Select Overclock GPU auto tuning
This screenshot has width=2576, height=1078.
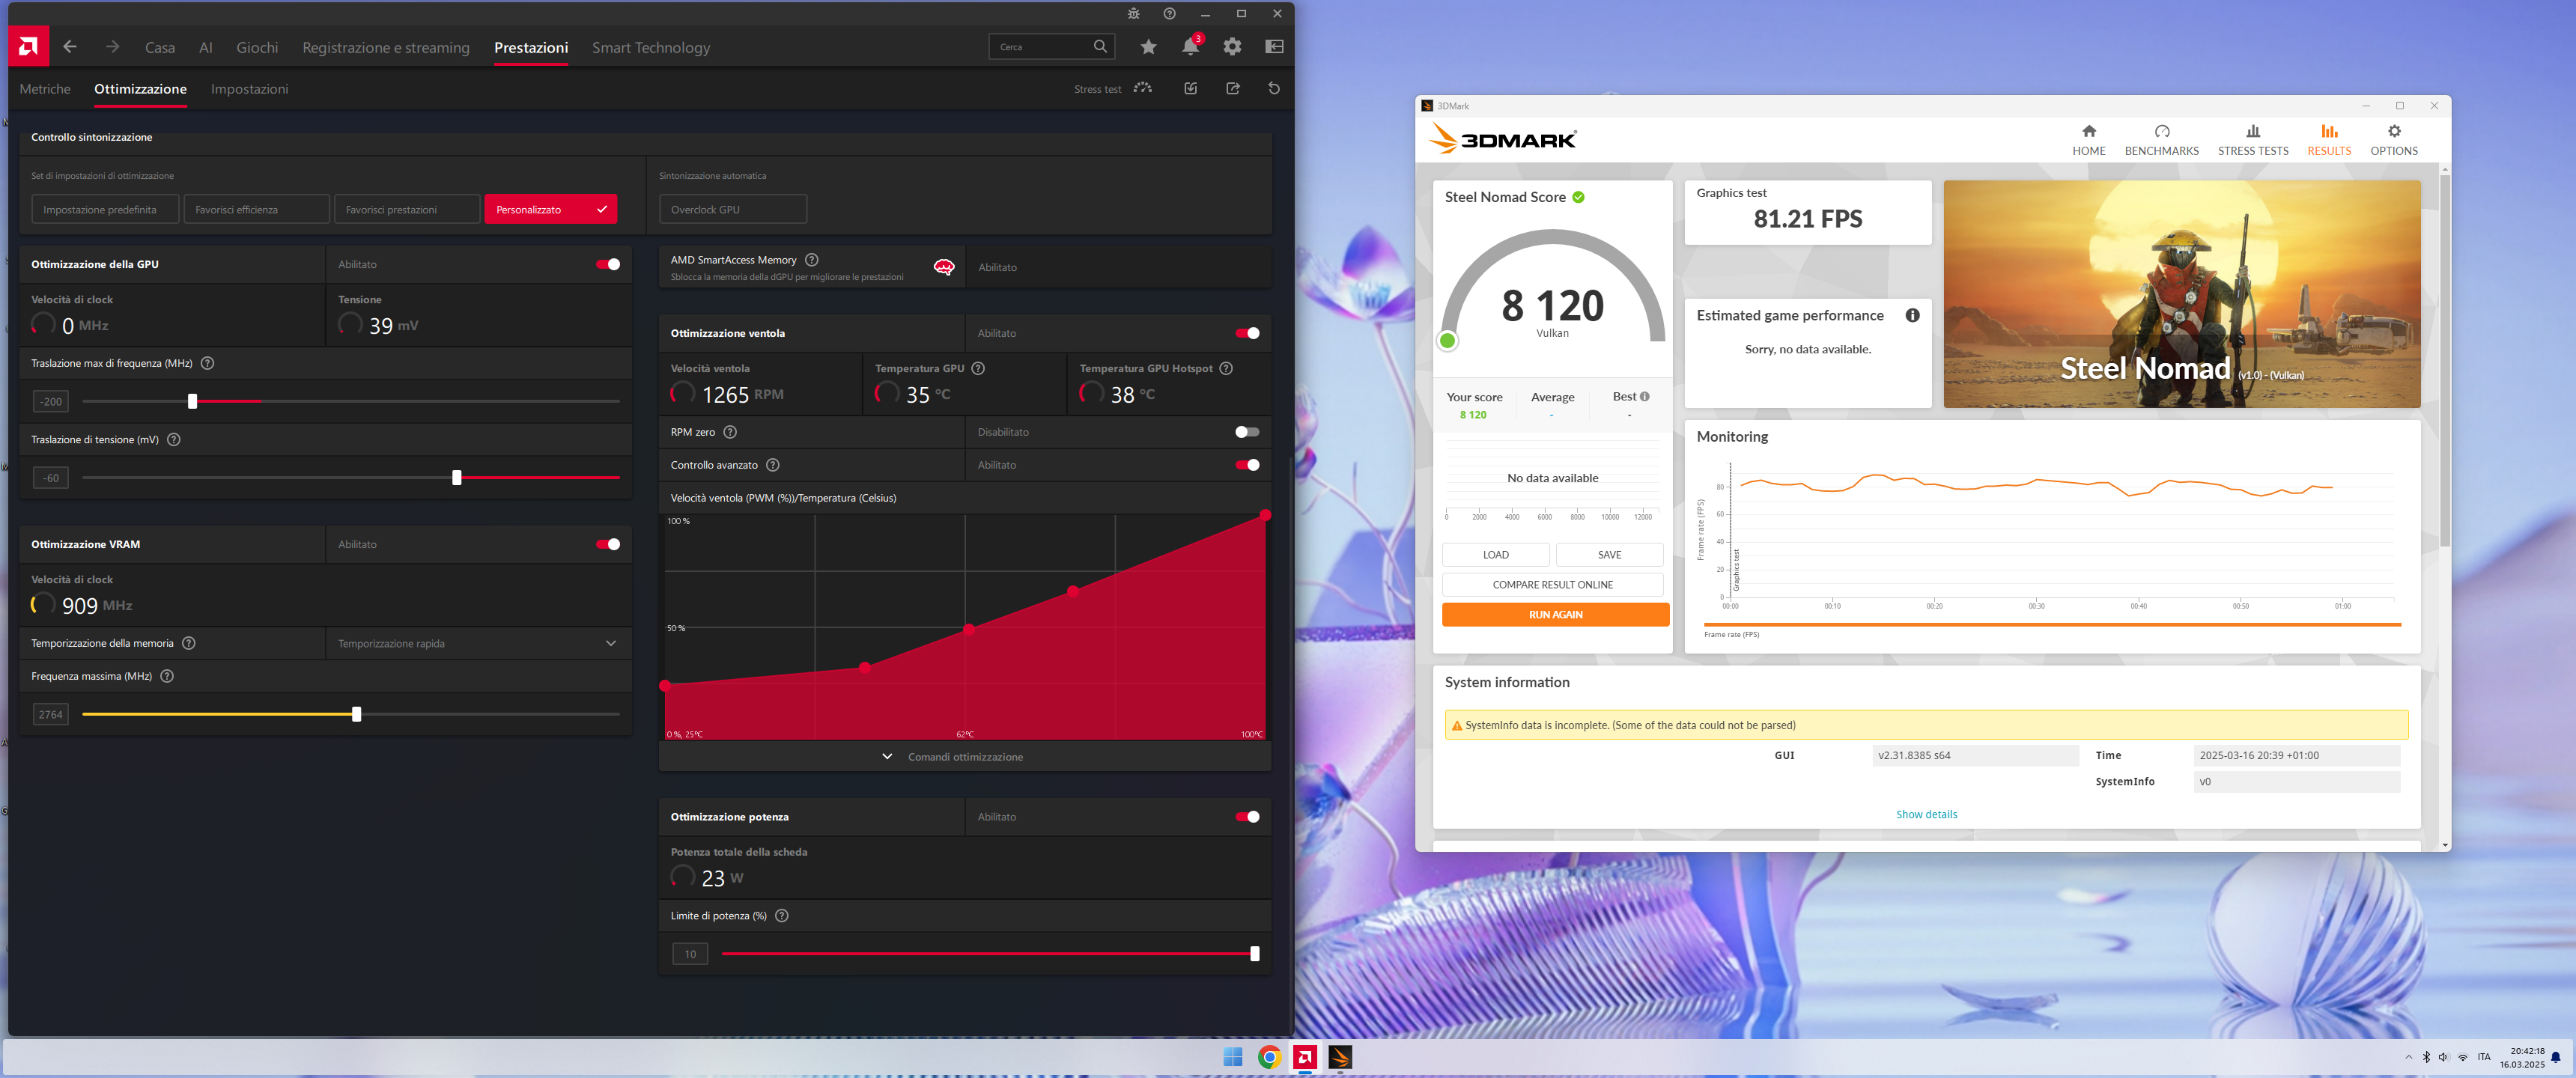[x=733, y=209]
